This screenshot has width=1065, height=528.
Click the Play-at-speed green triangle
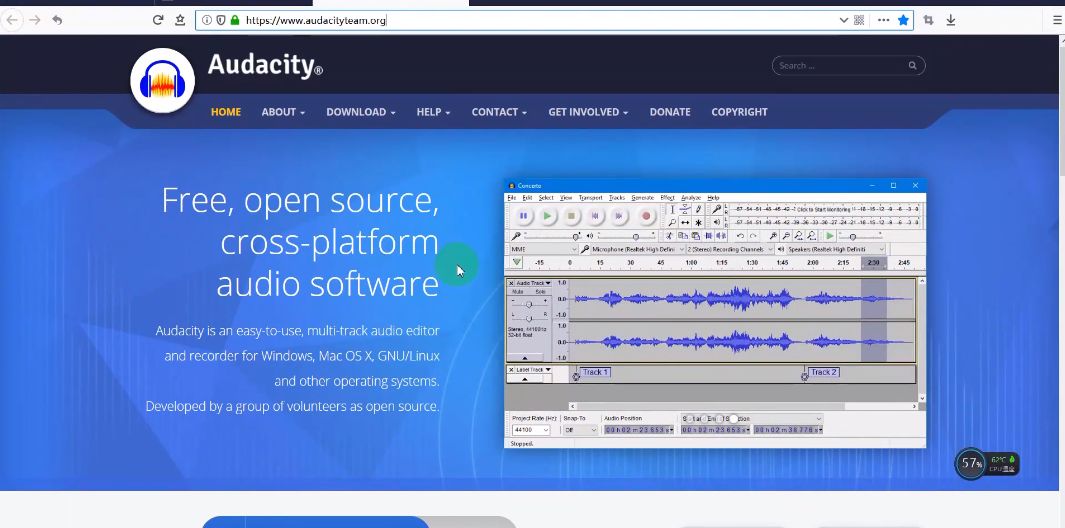click(x=830, y=236)
